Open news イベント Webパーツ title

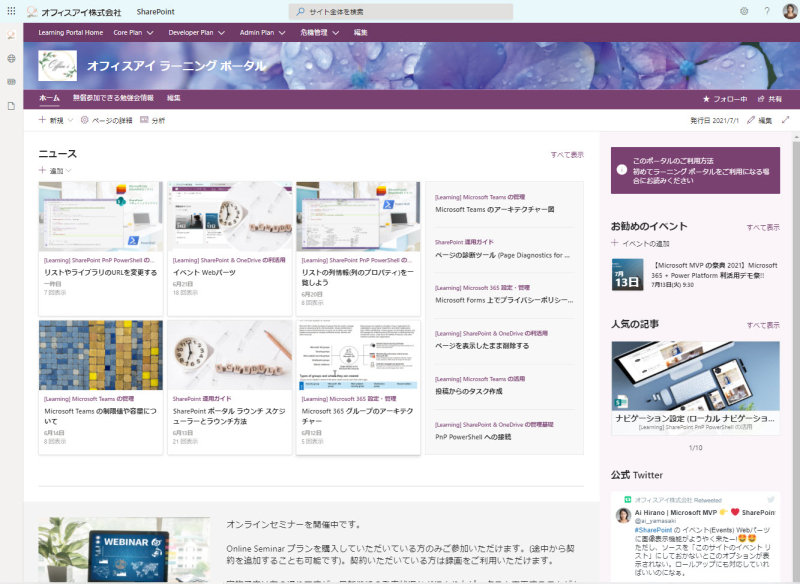coord(204,272)
